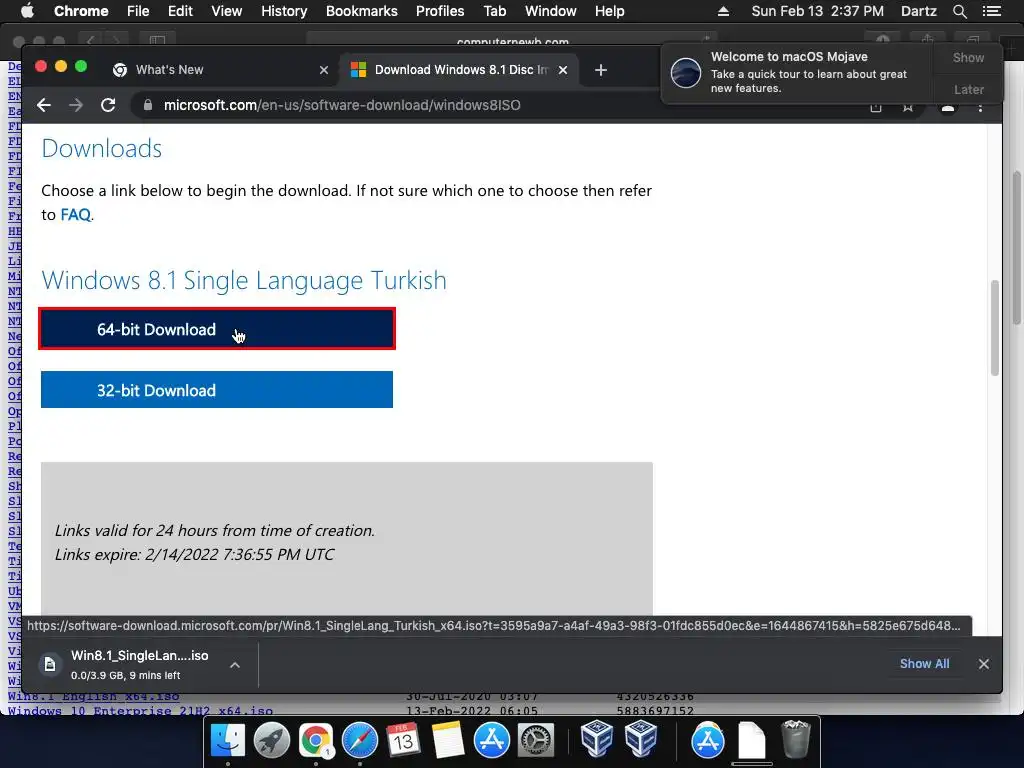Viewport: 1024px width, 768px height.
Task: Open Notification Center from the menu bar
Action: coord(991,11)
